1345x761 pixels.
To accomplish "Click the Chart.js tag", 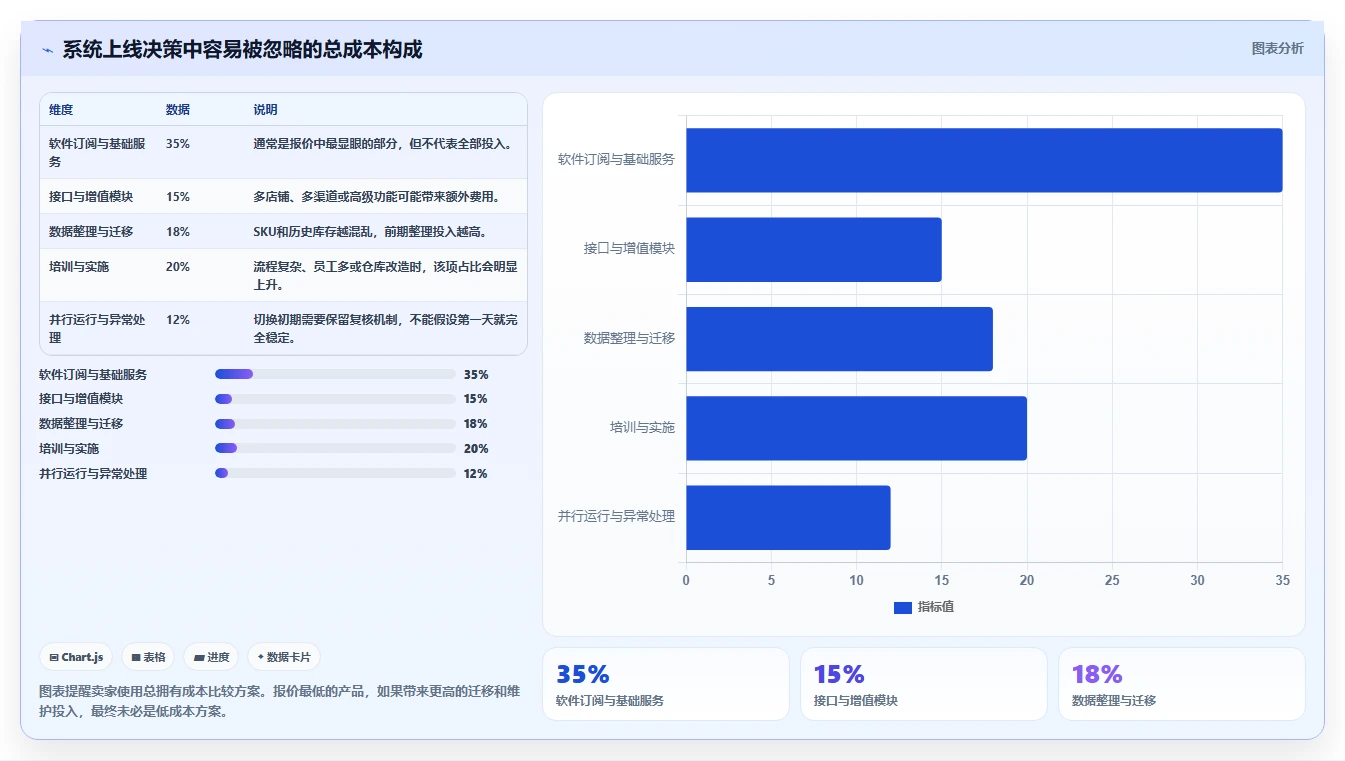I will (76, 657).
